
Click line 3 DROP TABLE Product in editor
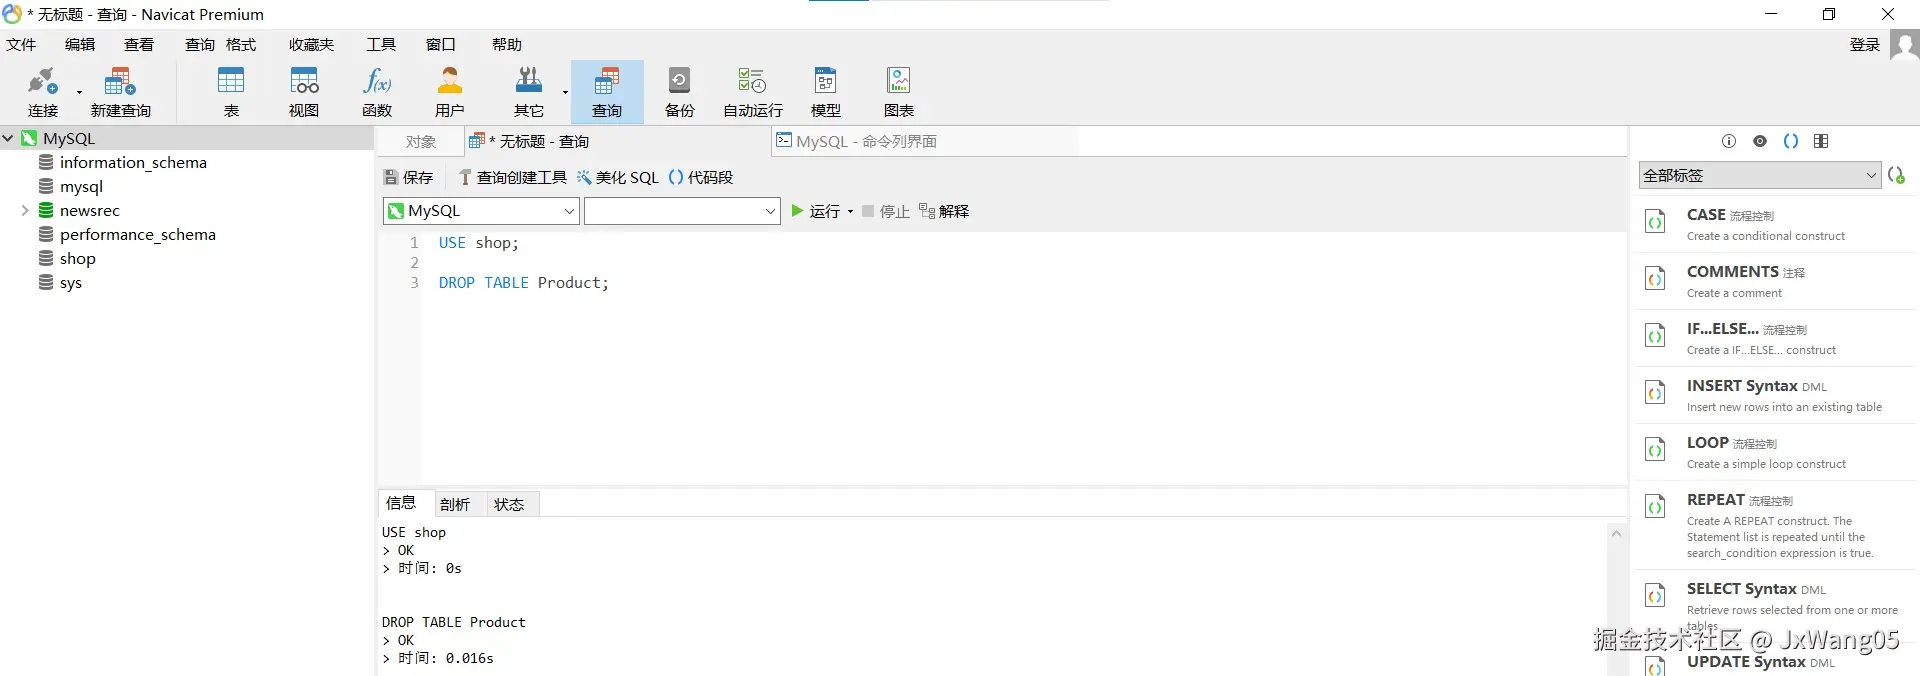point(523,283)
